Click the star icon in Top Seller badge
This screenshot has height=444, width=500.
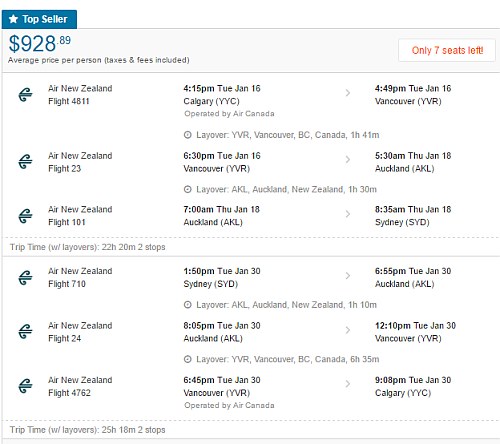[13, 19]
